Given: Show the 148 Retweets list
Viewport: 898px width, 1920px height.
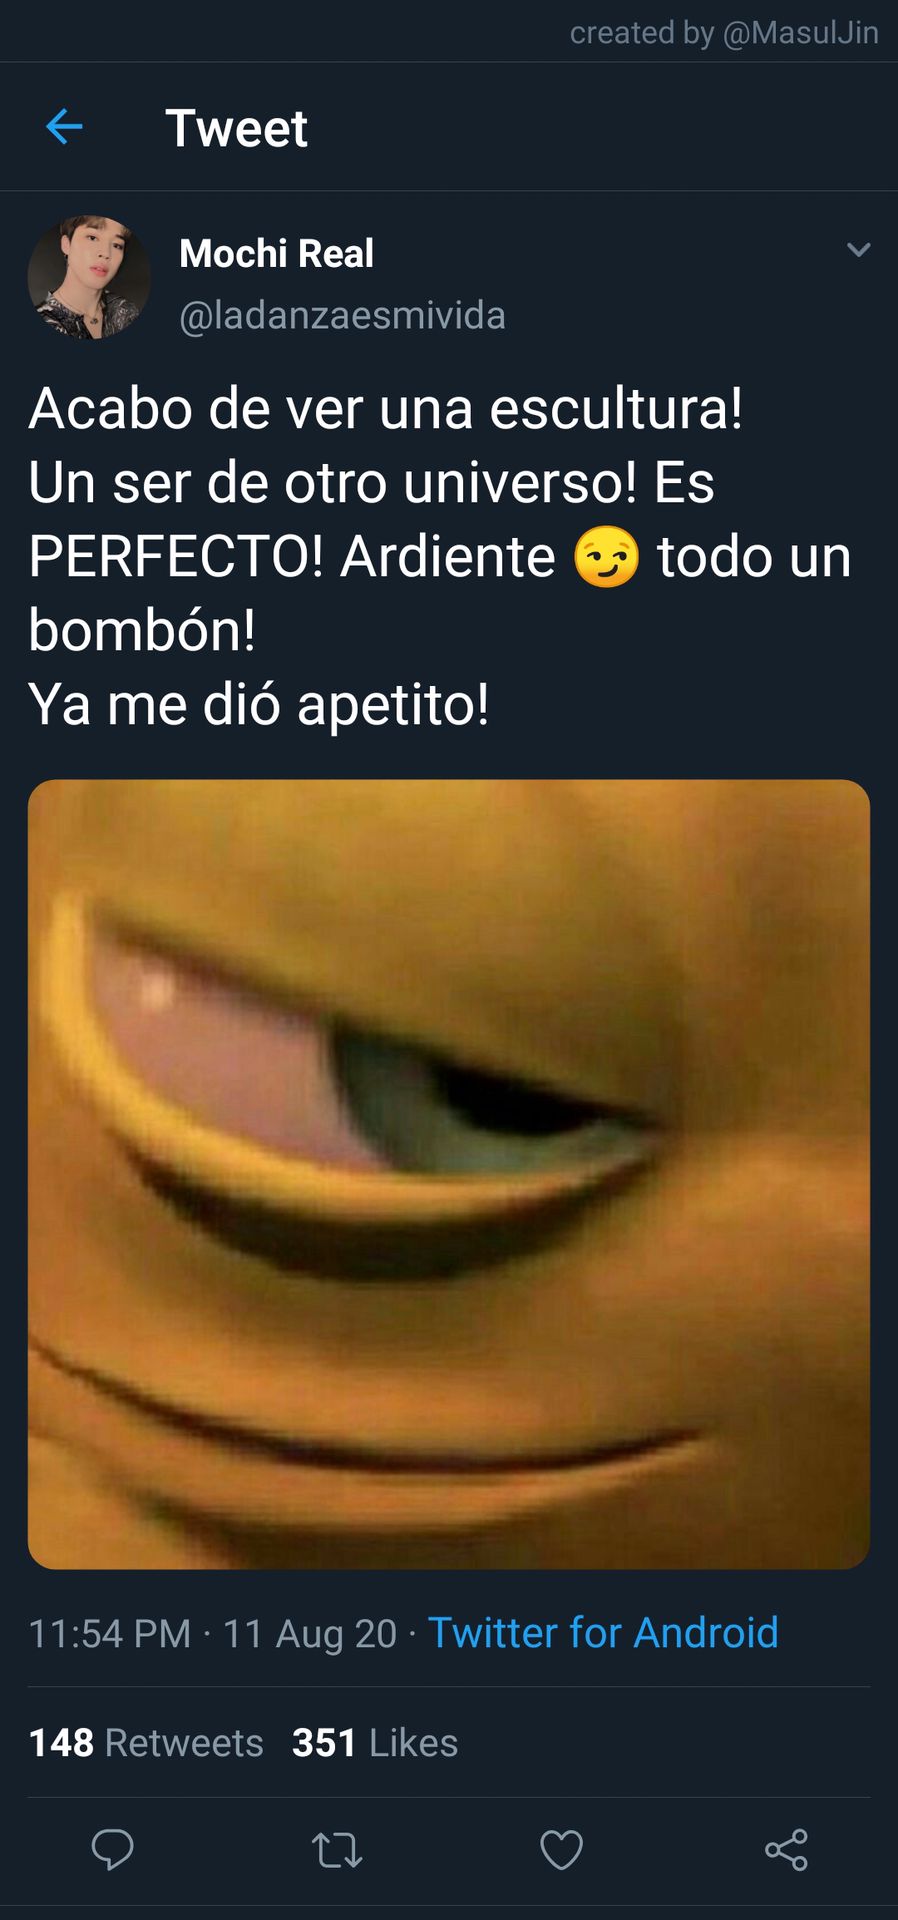Looking at the screenshot, I should [x=146, y=1743].
